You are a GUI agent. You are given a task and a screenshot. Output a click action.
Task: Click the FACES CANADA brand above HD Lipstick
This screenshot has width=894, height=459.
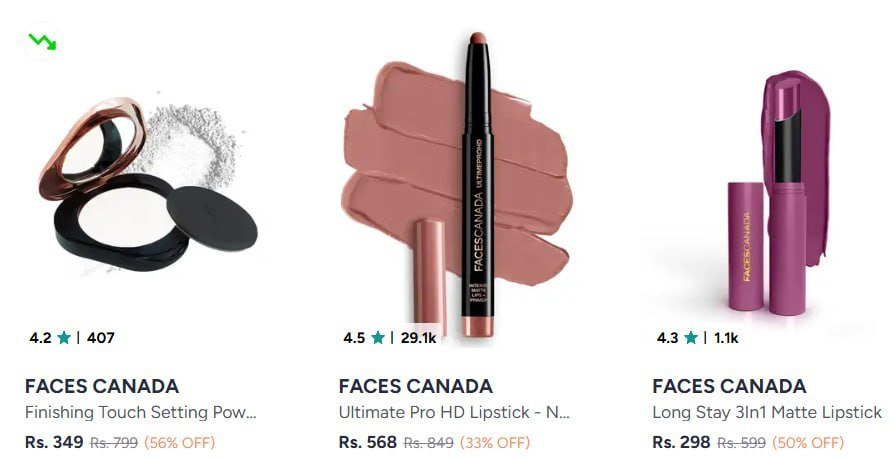(x=416, y=387)
